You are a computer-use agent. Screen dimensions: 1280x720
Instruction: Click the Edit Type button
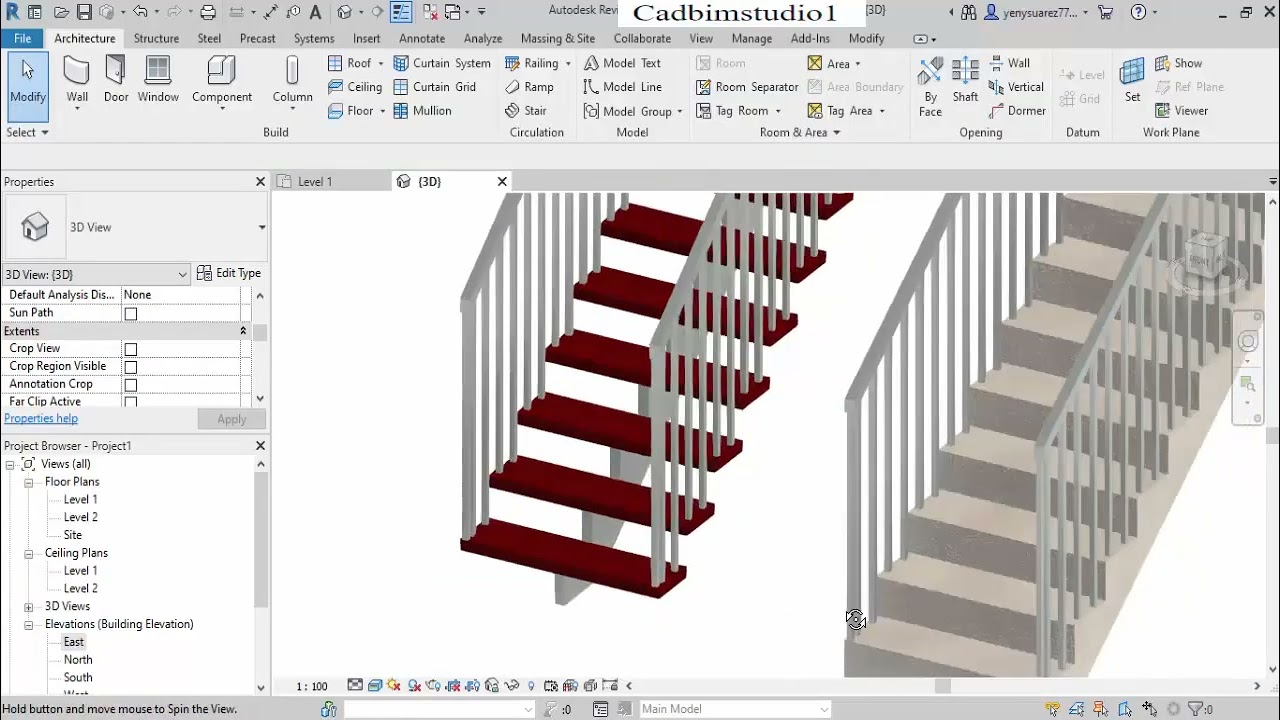click(229, 273)
